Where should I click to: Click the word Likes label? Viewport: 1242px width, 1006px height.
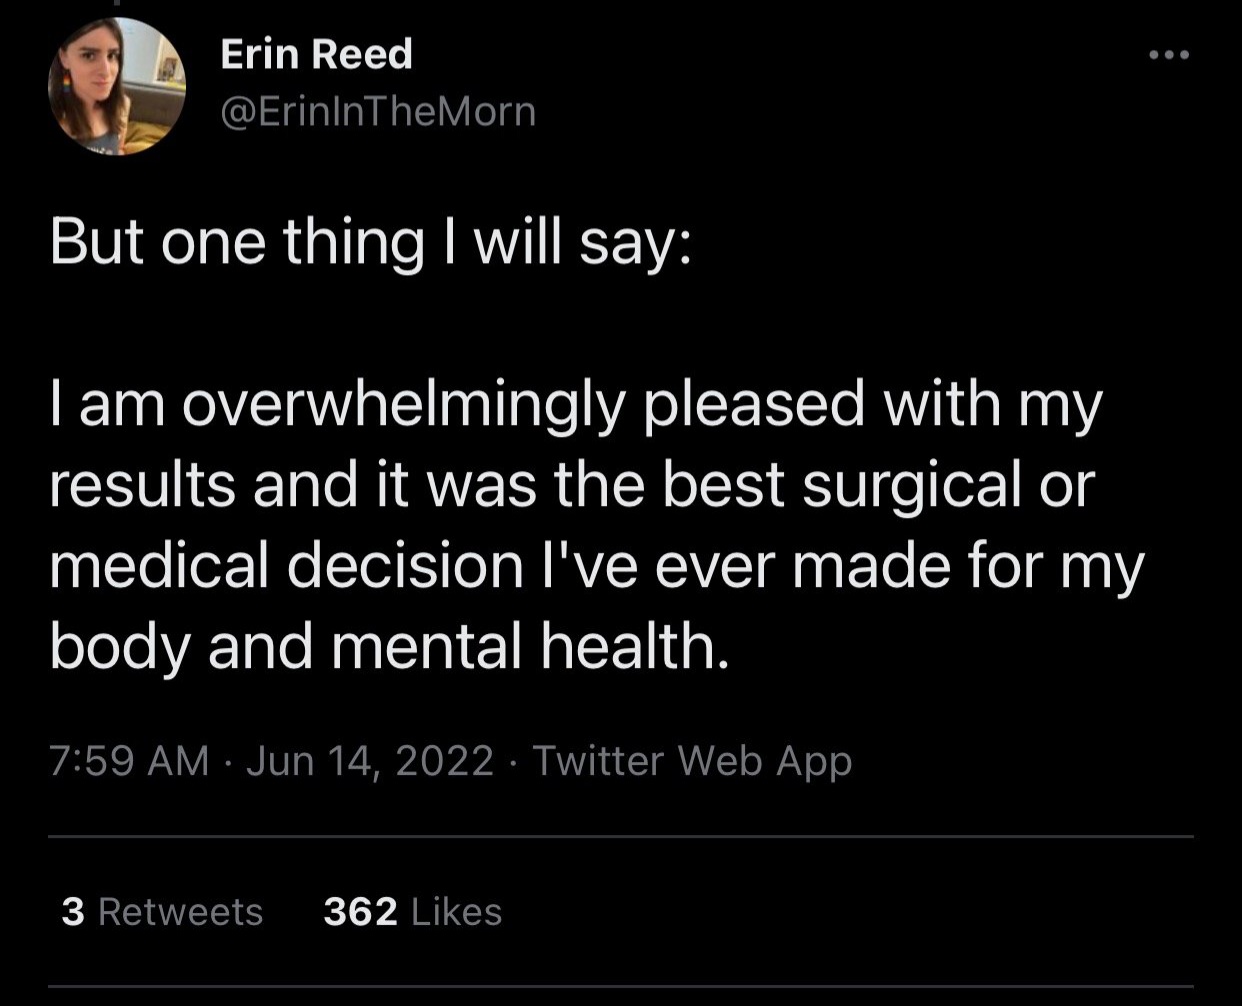456,912
